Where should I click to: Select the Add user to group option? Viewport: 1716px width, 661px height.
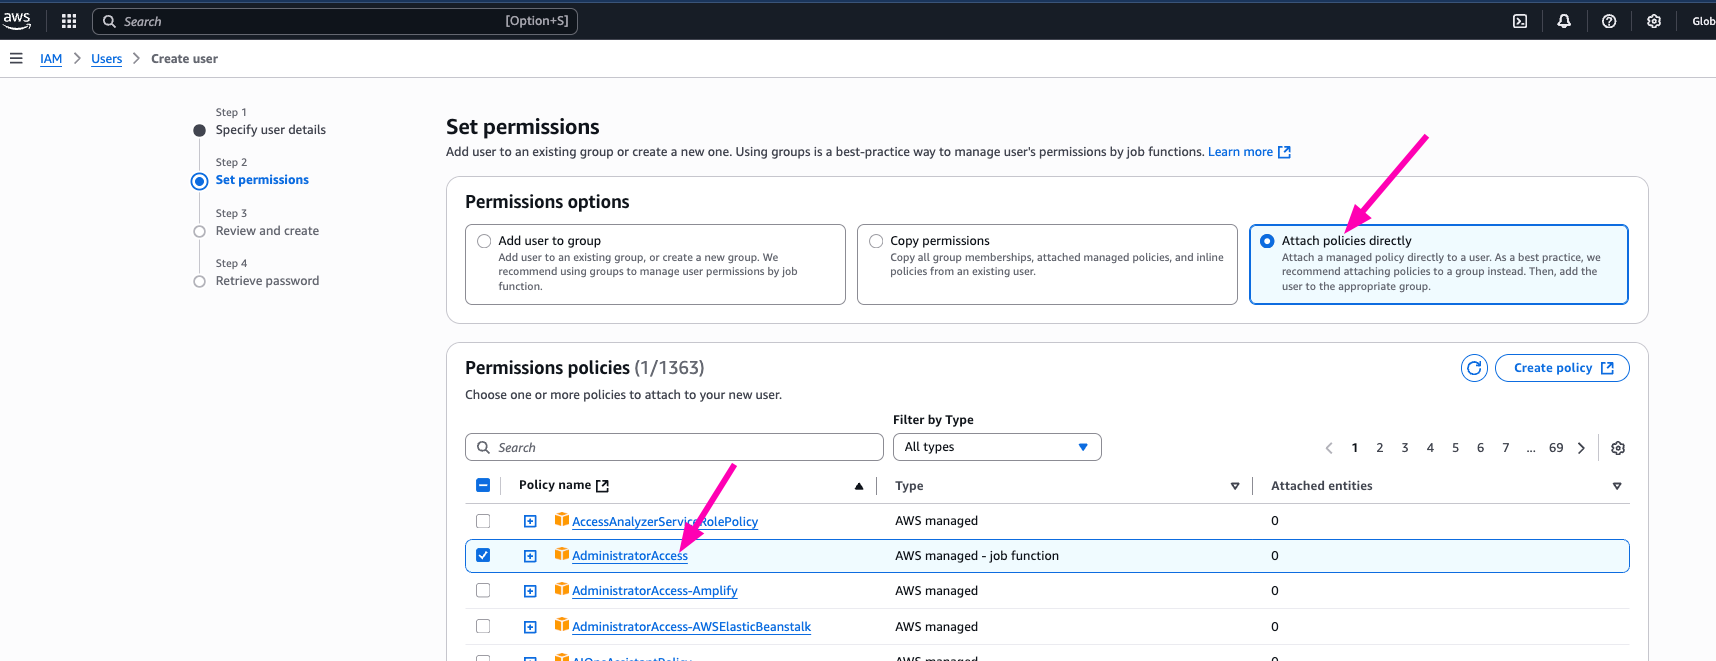coord(485,241)
